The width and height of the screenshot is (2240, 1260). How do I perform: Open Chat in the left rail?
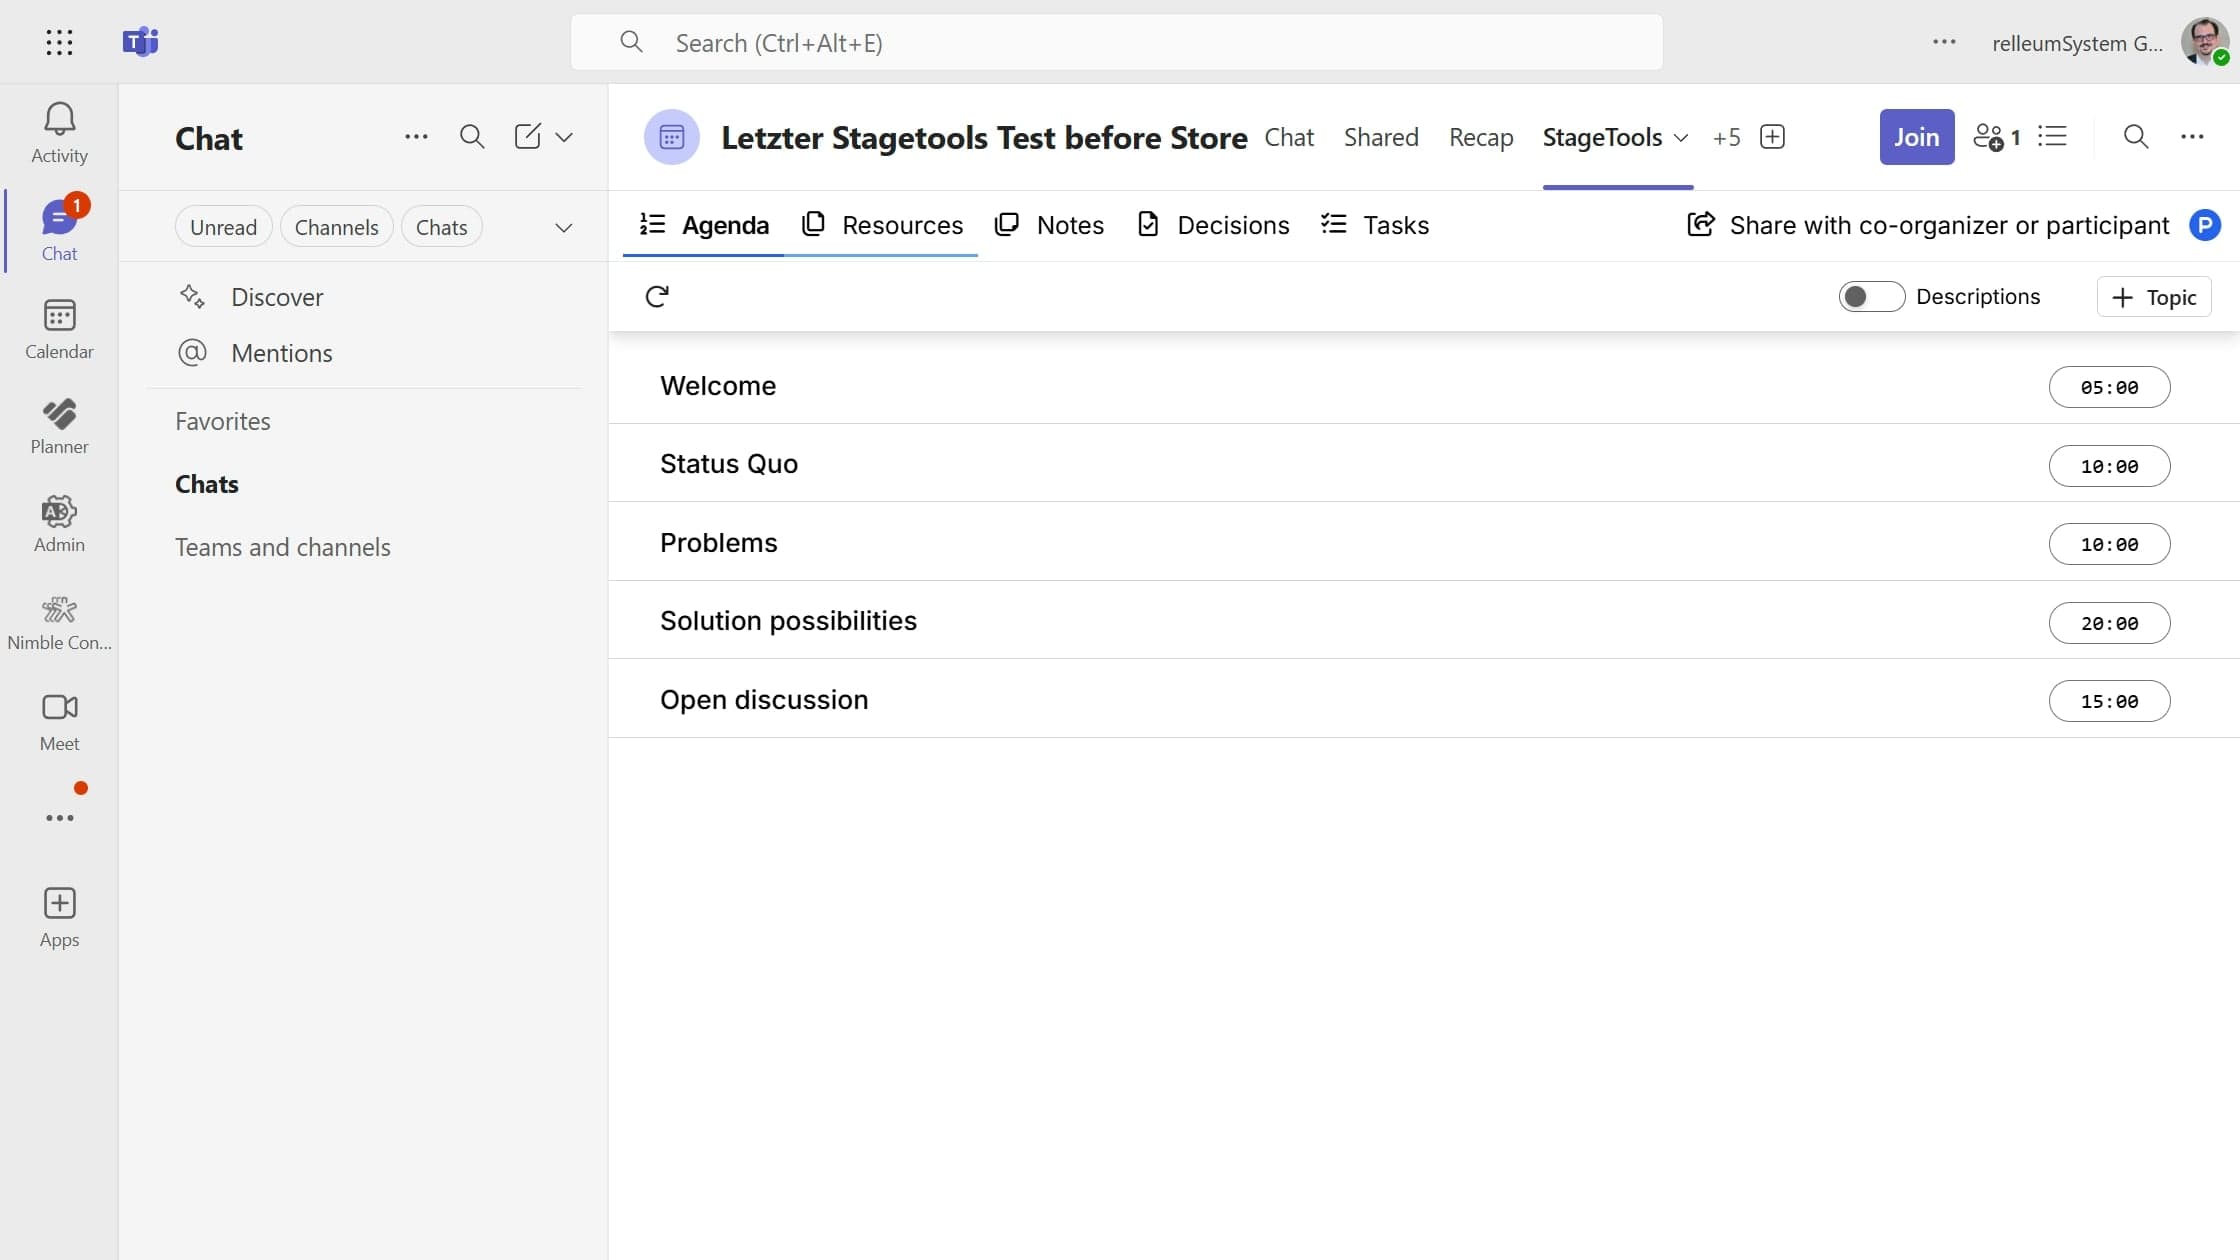(59, 231)
